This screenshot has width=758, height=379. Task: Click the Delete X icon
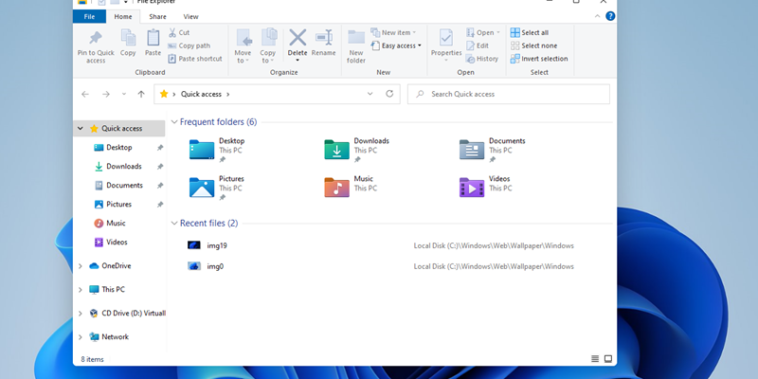pyautogui.click(x=298, y=37)
